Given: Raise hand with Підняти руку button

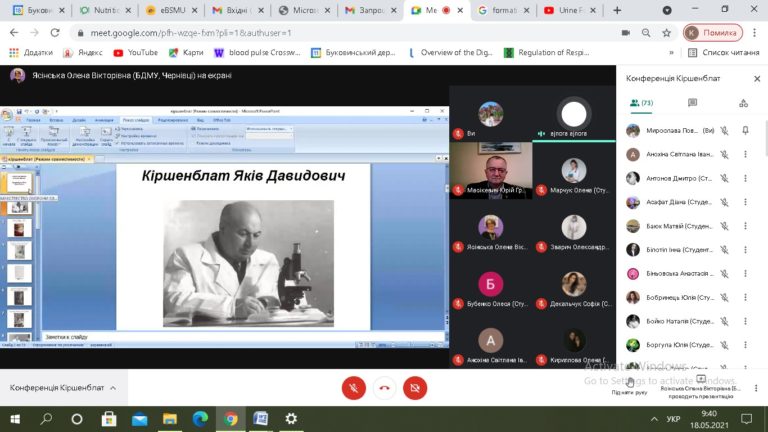Looking at the screenshot, I should [630, 385].
